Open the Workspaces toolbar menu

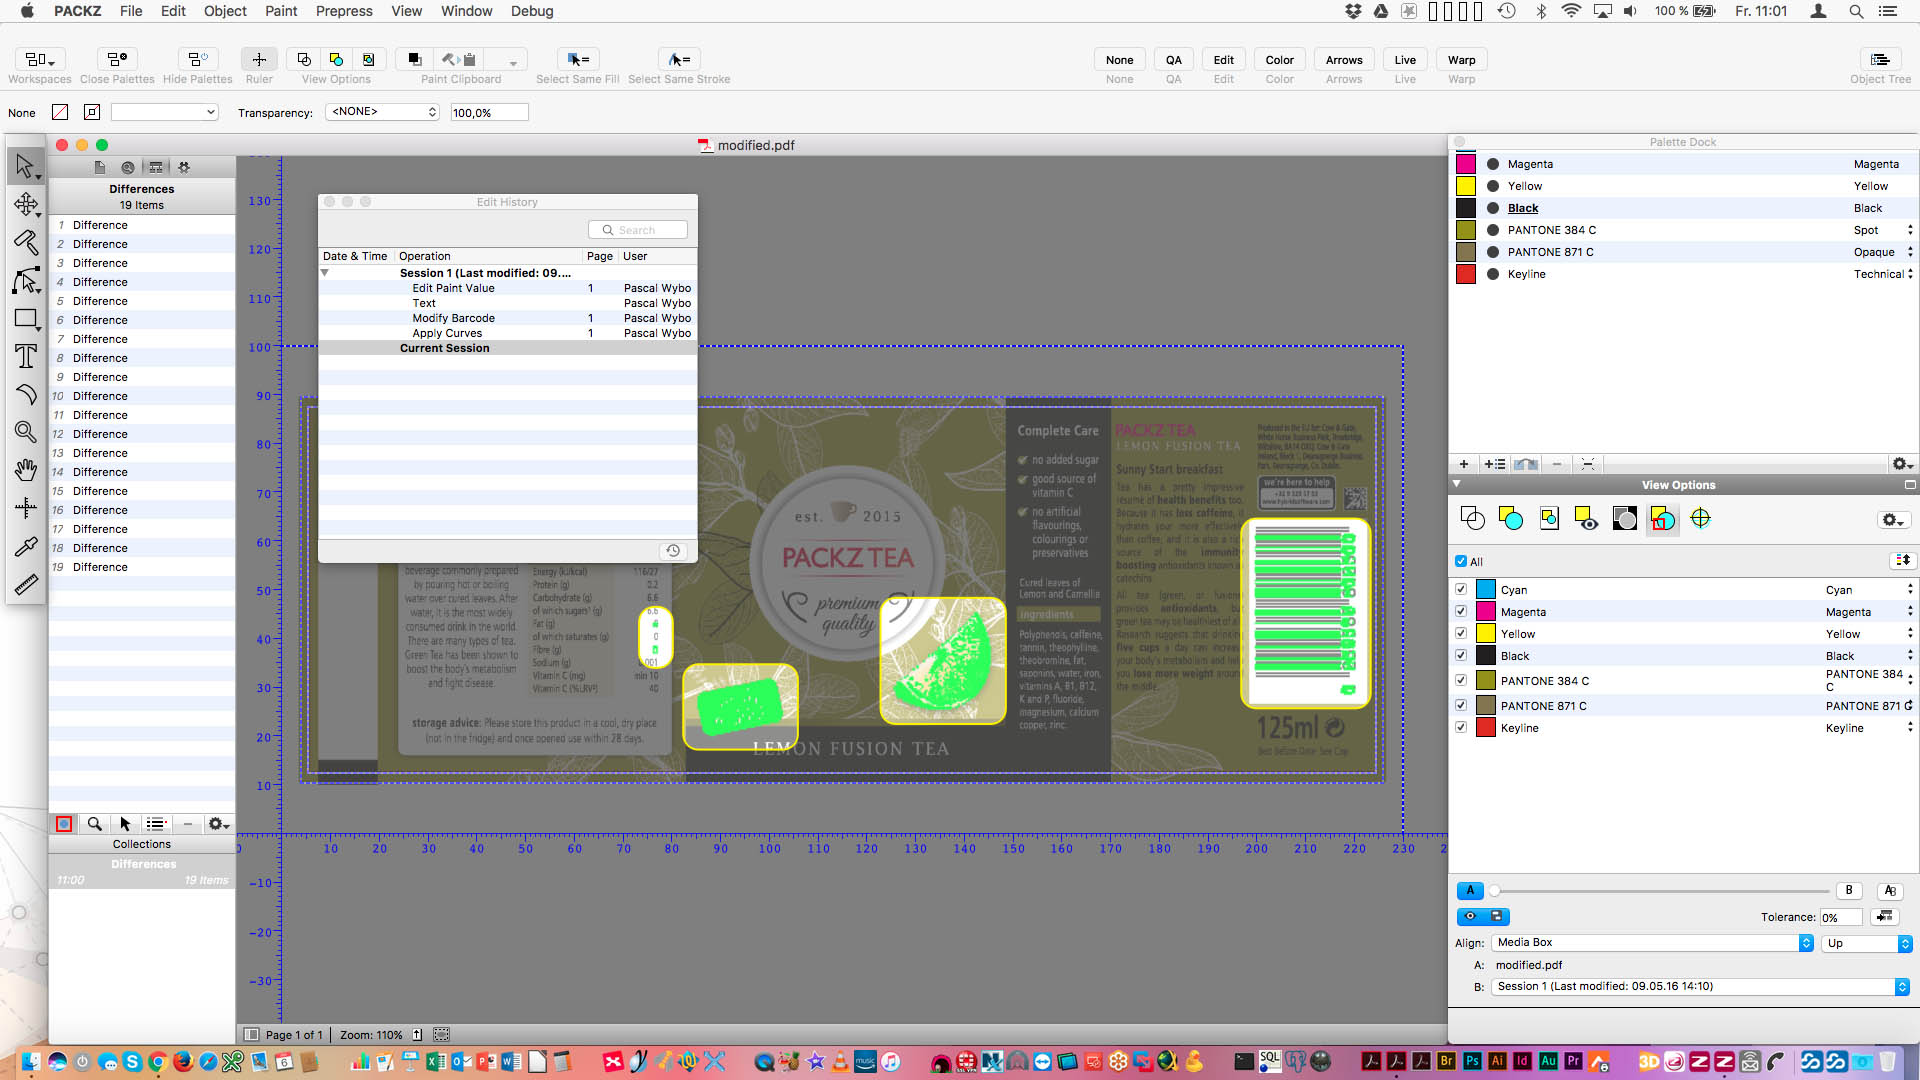coord(40,60)
